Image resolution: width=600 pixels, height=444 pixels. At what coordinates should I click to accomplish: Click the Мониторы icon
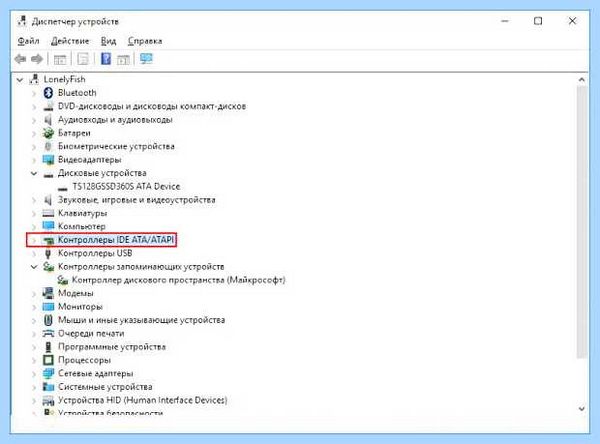click(48, 307)
